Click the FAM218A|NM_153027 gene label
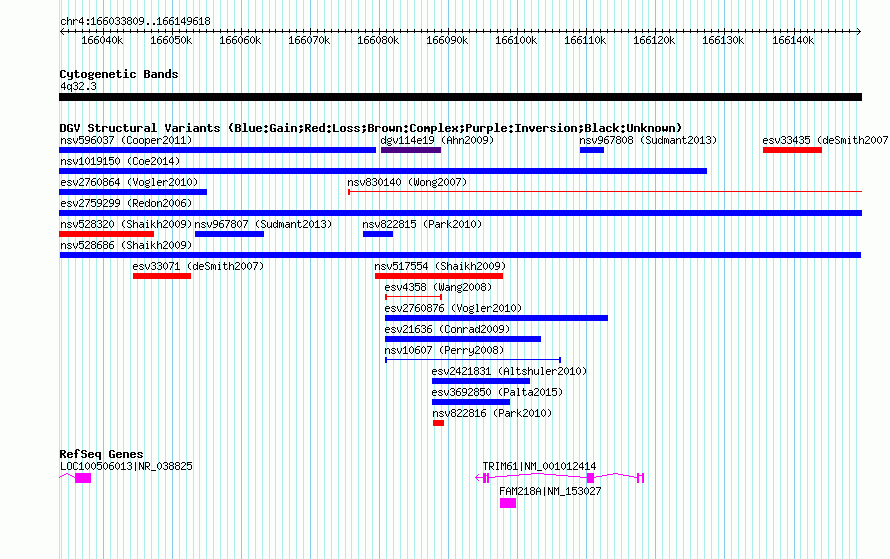 click(x=550, y=491)
